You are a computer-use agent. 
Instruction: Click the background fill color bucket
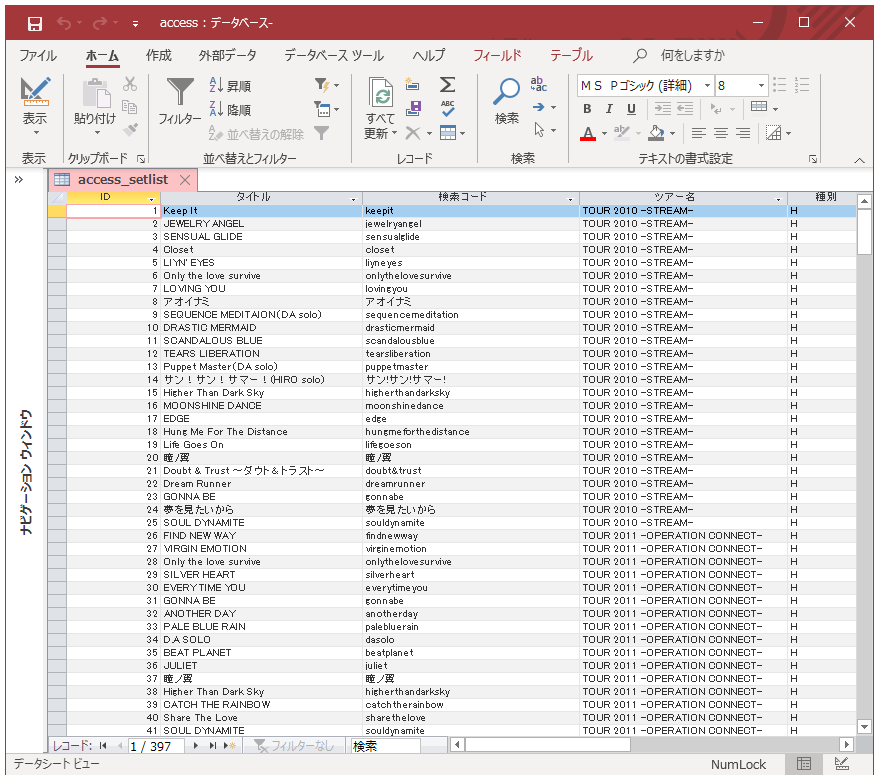pyautogui.click(x=656, y=133)
